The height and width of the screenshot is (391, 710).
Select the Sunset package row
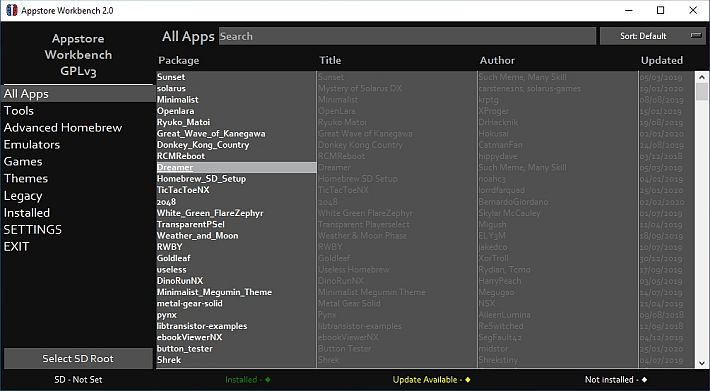pos(236,77)
